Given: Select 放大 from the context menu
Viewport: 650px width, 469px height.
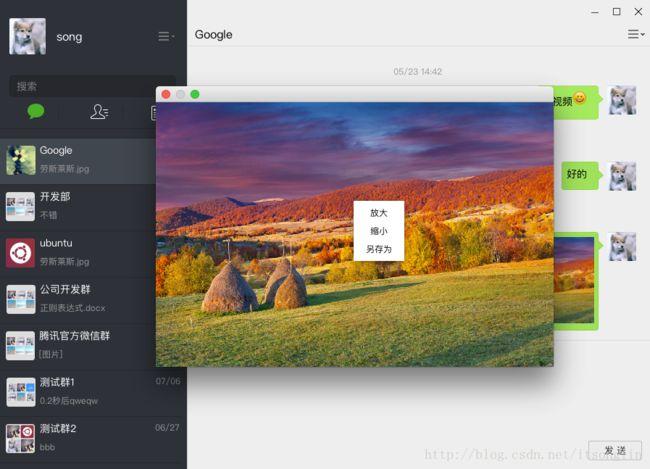Looking at the screenshot, I should point(378,213).
